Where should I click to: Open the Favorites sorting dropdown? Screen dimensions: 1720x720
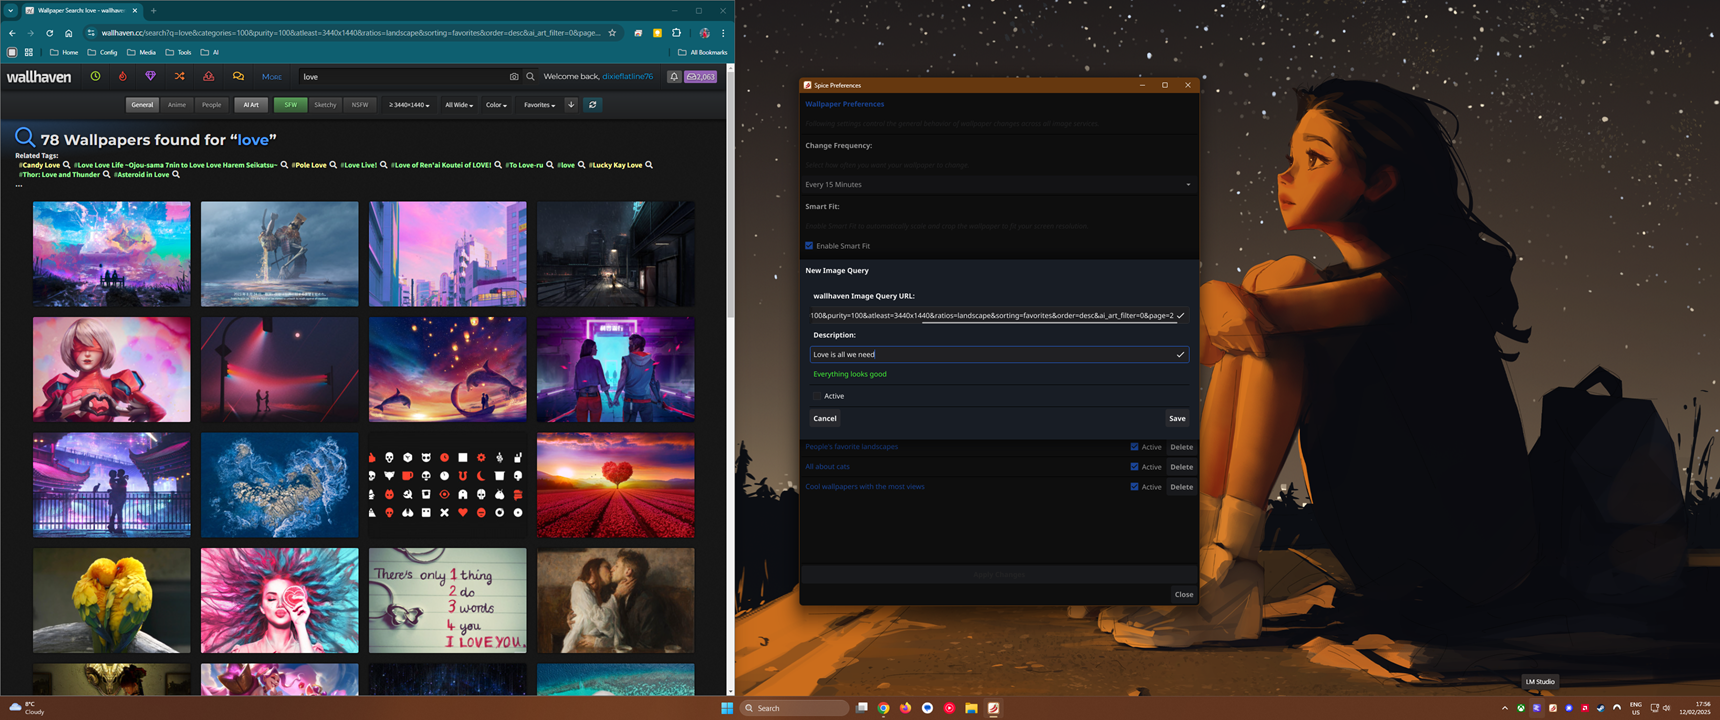click(540, 104)
